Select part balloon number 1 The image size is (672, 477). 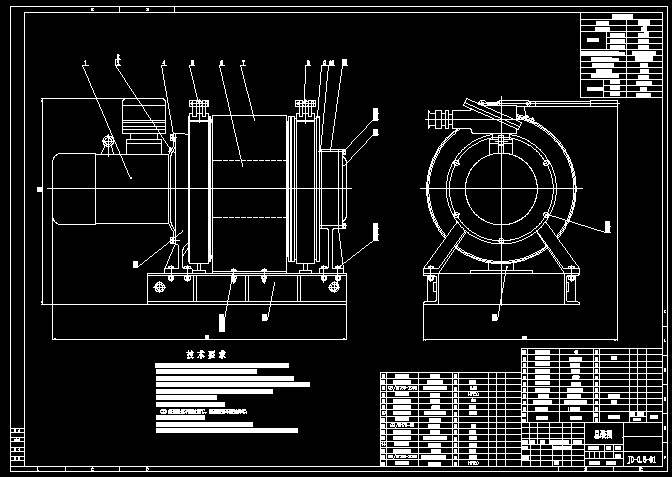[85, 63]
